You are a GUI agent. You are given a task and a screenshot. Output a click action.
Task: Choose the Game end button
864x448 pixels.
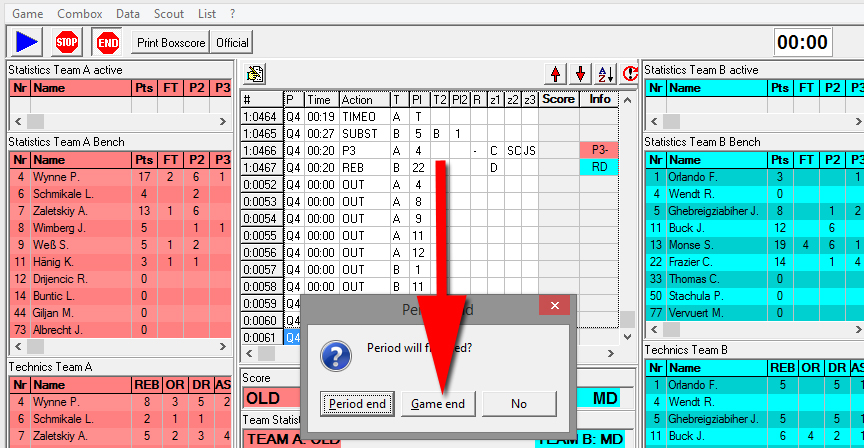[438, 404]
